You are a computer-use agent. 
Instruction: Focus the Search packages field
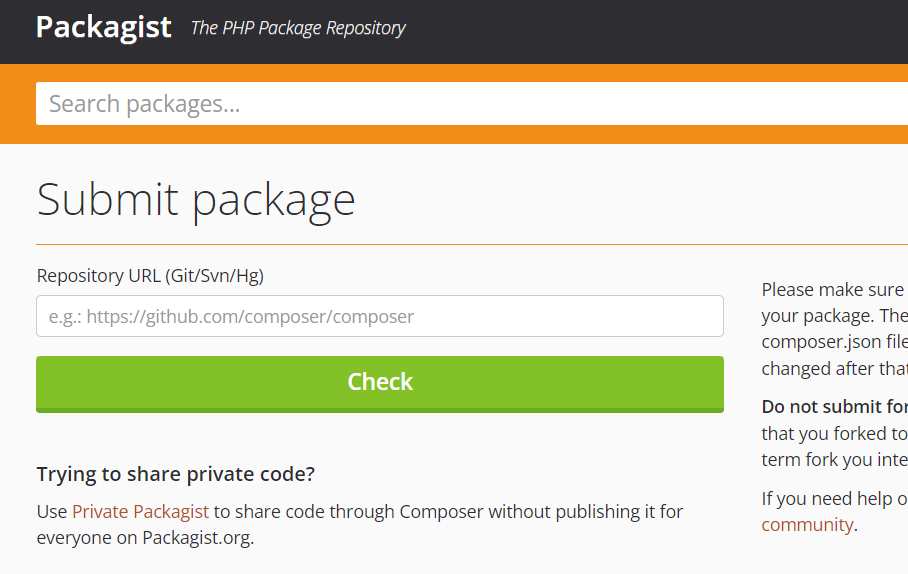coord(472,104)
